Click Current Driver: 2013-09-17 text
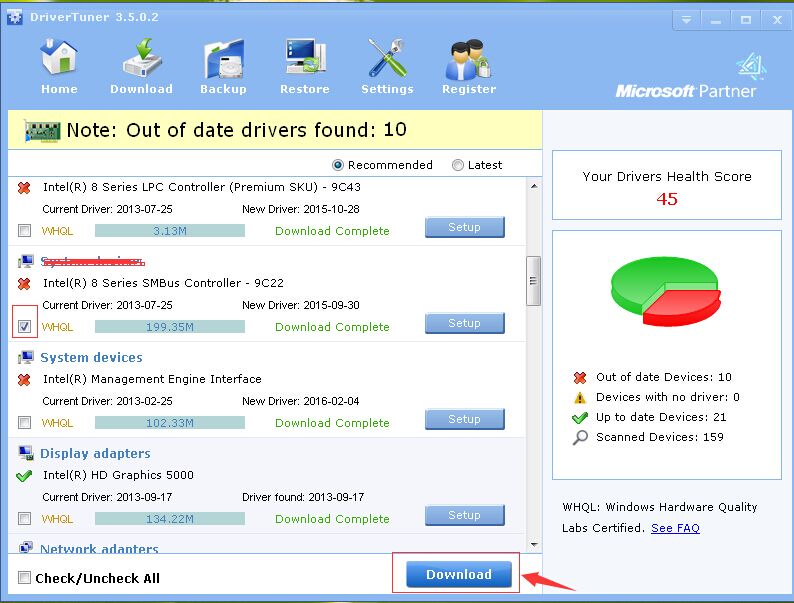 (x=107, y=497)
